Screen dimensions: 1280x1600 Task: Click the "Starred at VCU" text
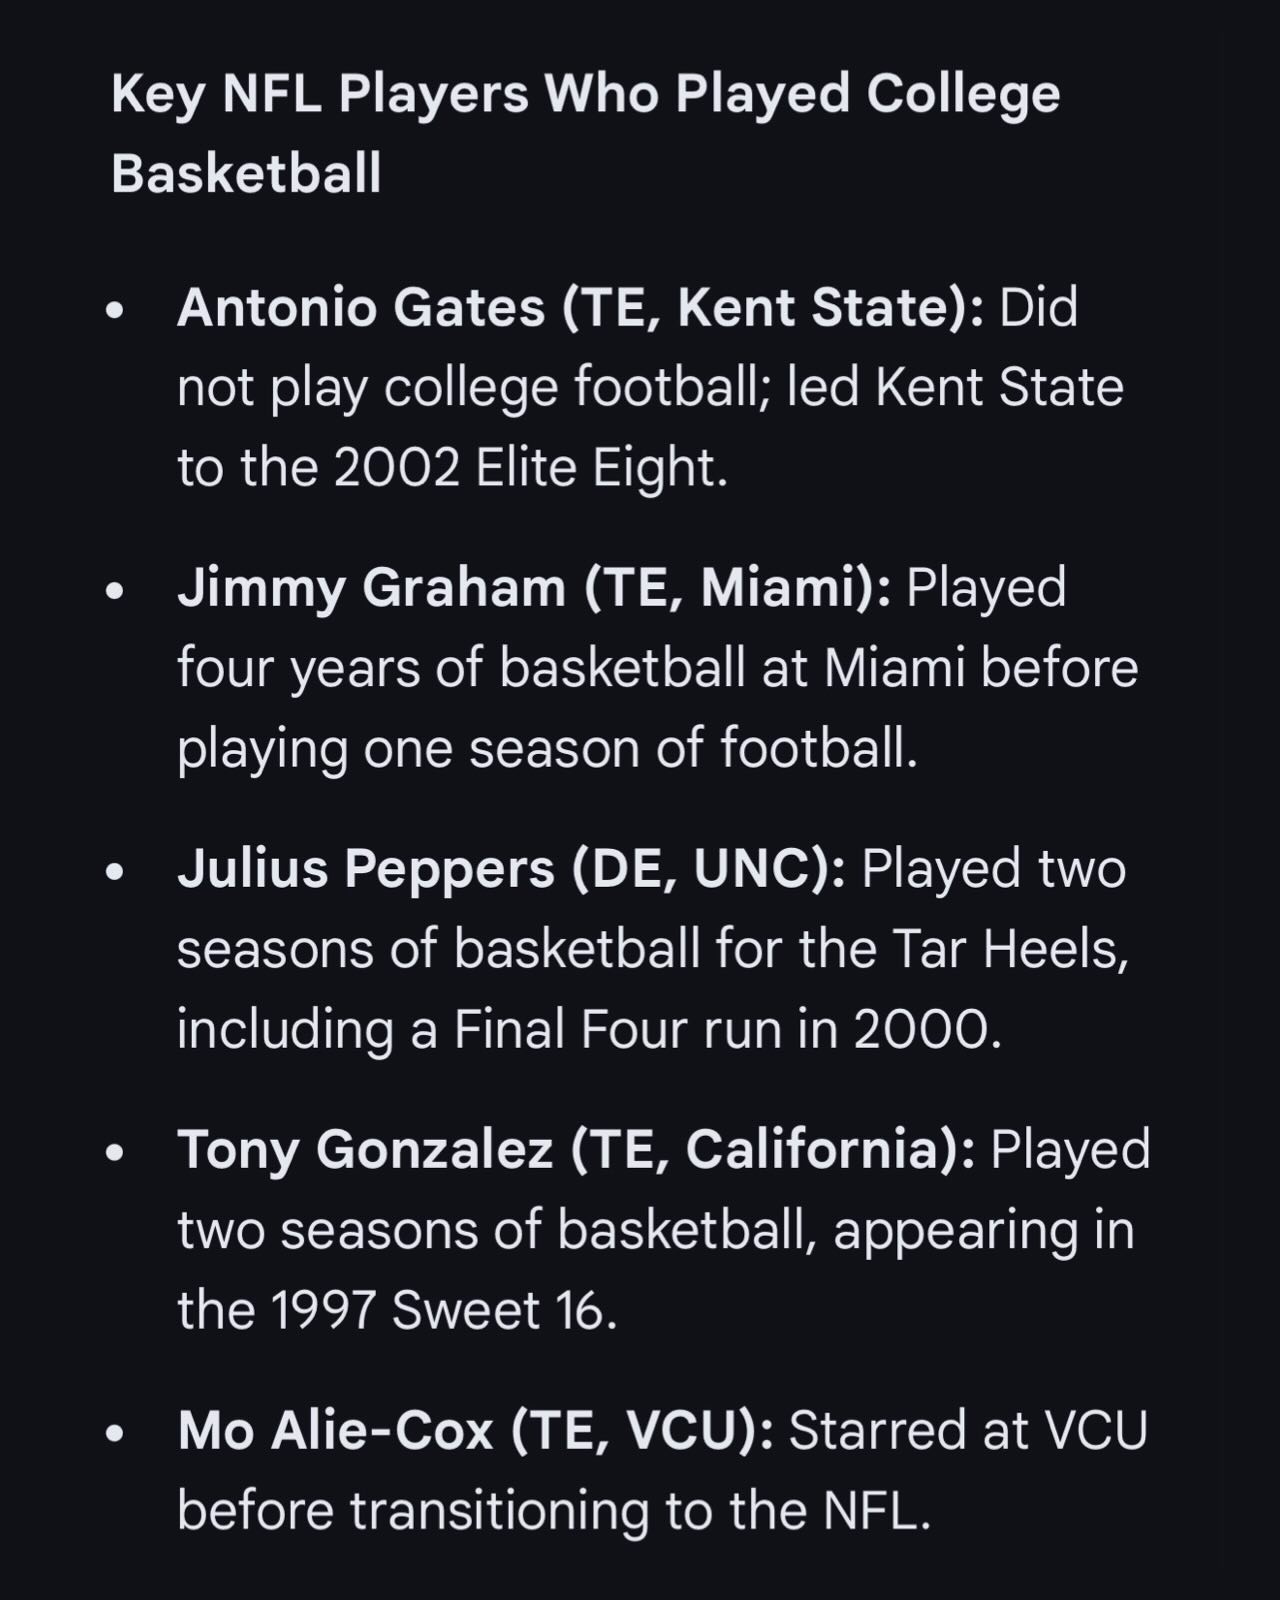coord(967,1431)
